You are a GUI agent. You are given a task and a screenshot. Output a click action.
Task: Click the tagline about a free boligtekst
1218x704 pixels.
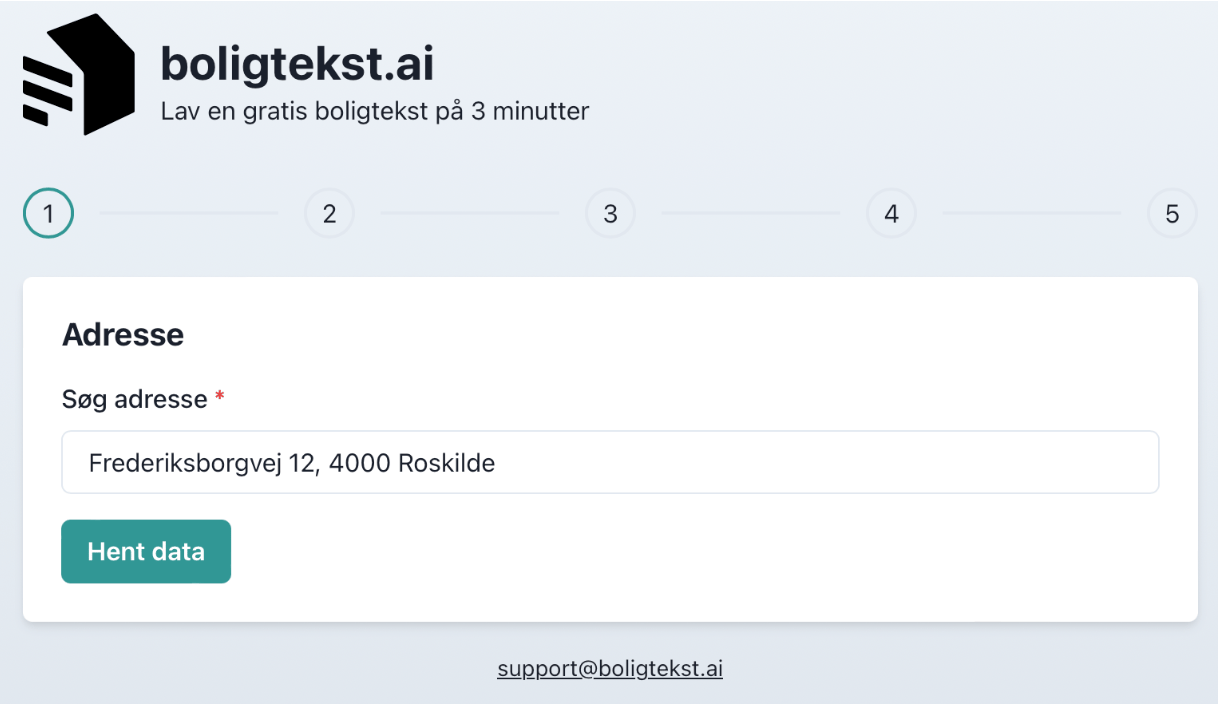[x=375, y=111]
